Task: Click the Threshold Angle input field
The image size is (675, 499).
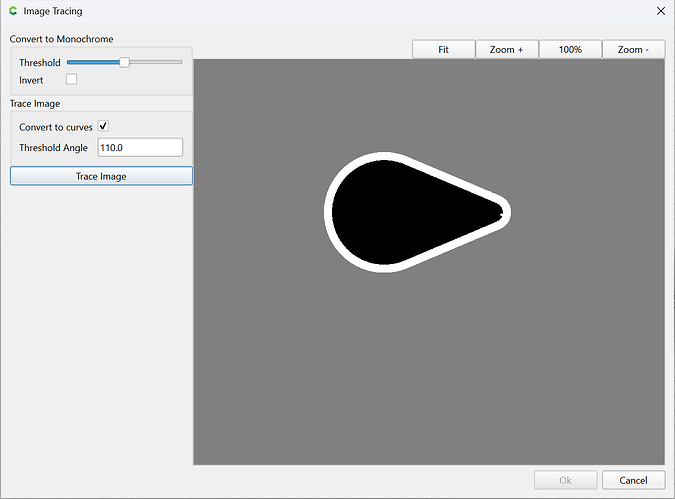Action: point(140,148)
